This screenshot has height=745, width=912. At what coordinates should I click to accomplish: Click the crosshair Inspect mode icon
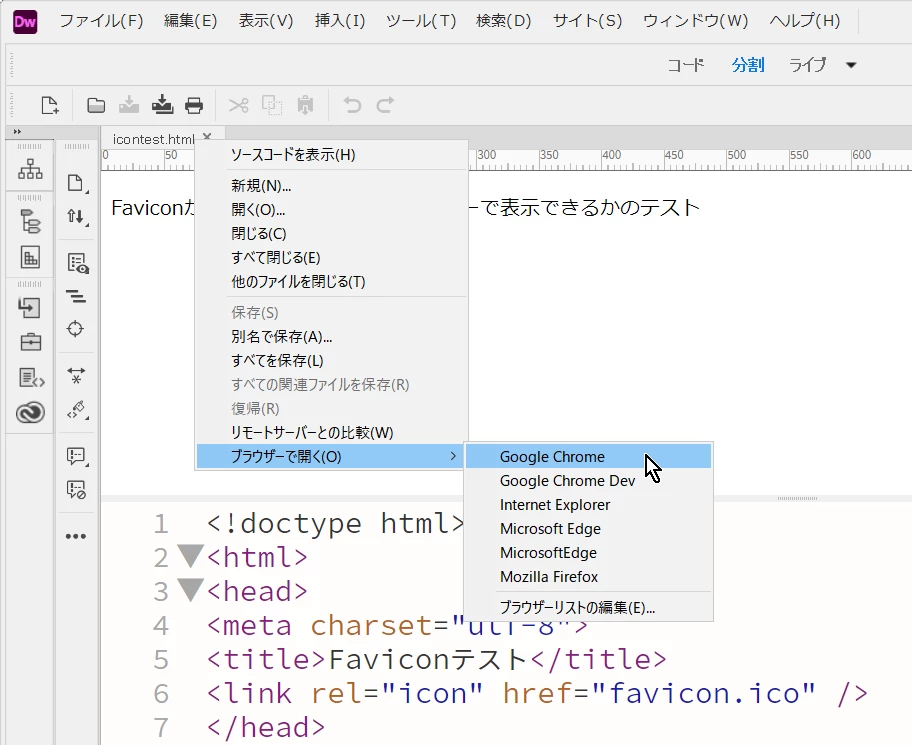[75, 329]
